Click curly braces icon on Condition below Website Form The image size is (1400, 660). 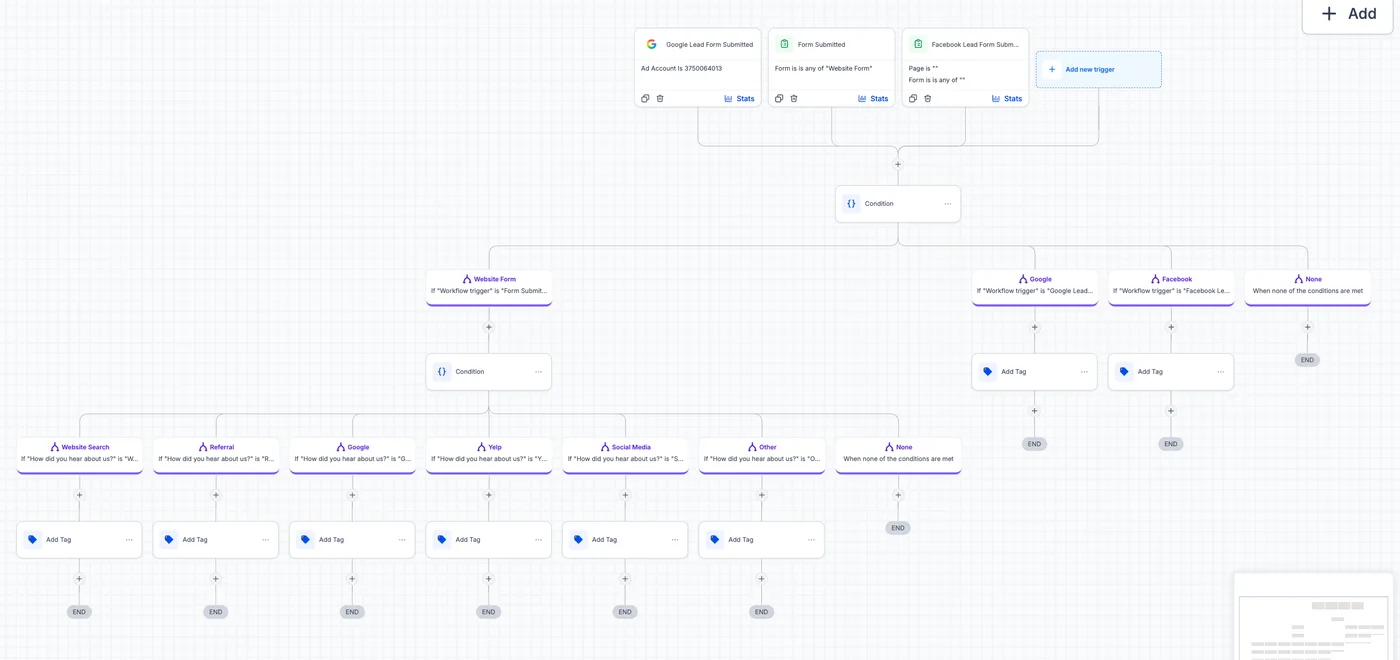pyautogui.click(x=442, y=371)
